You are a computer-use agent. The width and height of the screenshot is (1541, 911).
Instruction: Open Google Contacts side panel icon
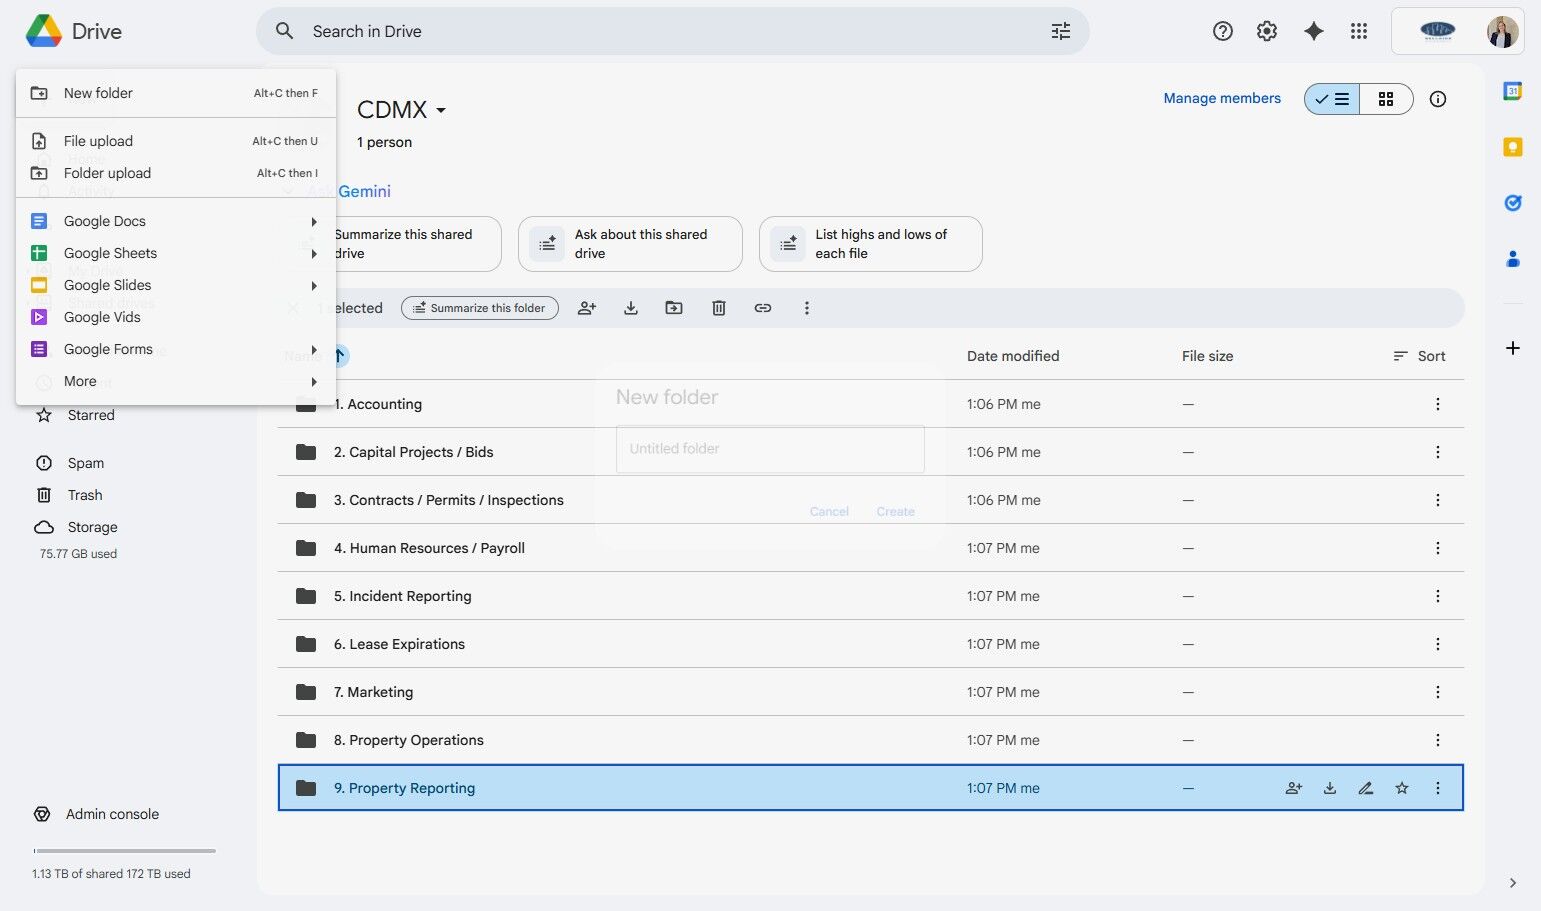[x=1513, y=259]
